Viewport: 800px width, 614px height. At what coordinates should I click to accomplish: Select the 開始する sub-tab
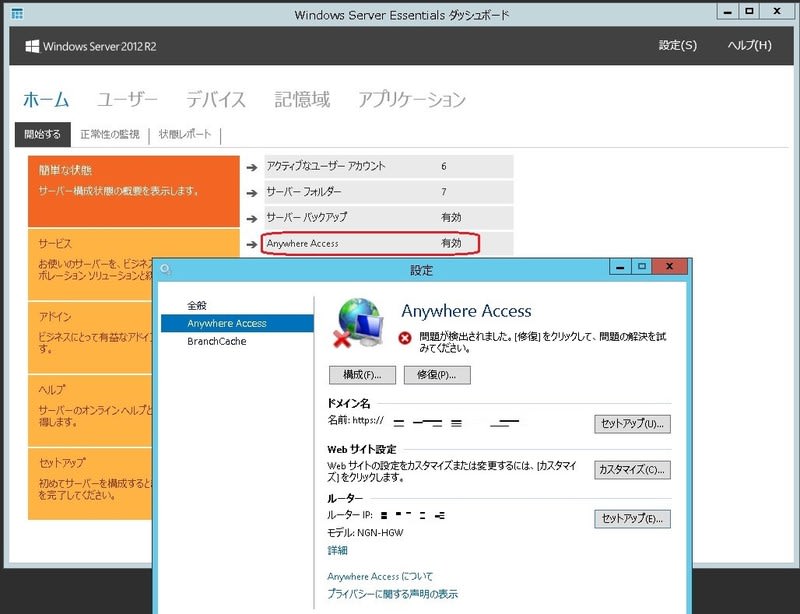click(x=42, y=134)
